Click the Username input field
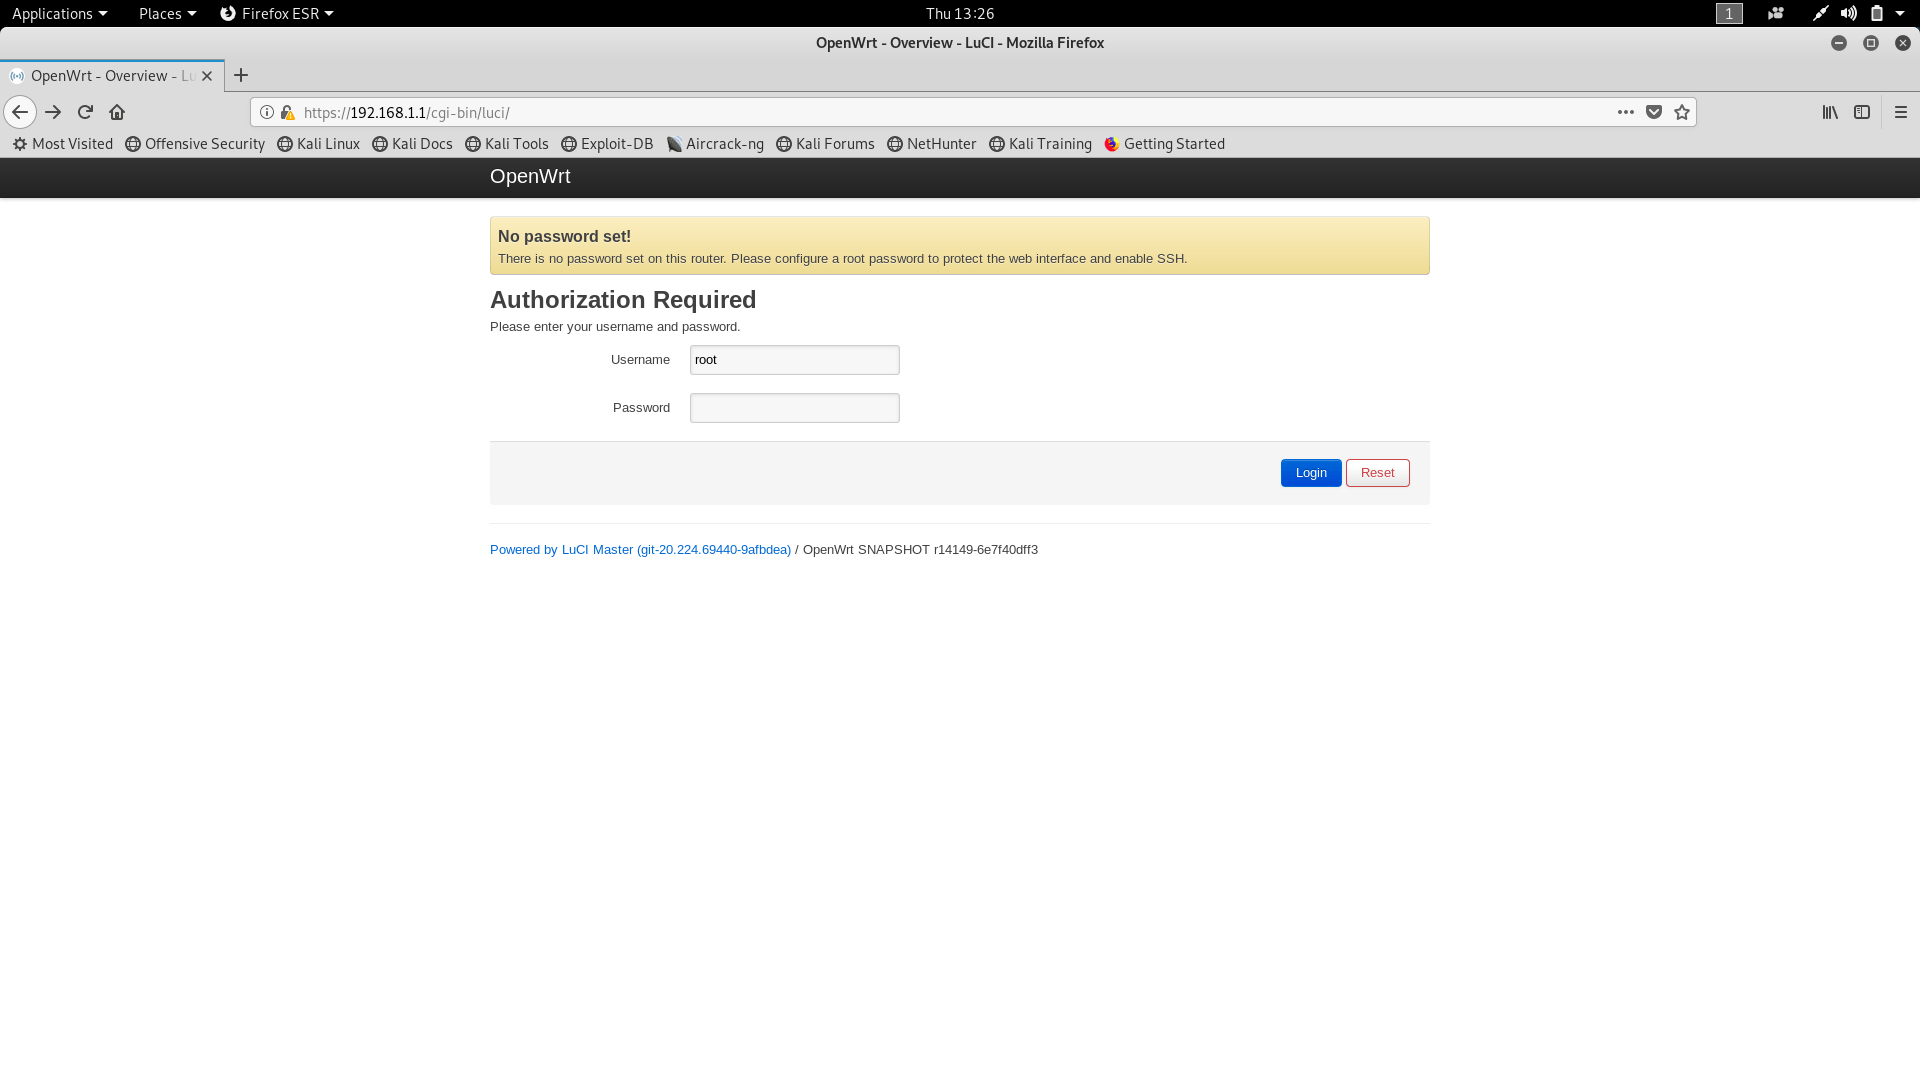 (795, 360)
